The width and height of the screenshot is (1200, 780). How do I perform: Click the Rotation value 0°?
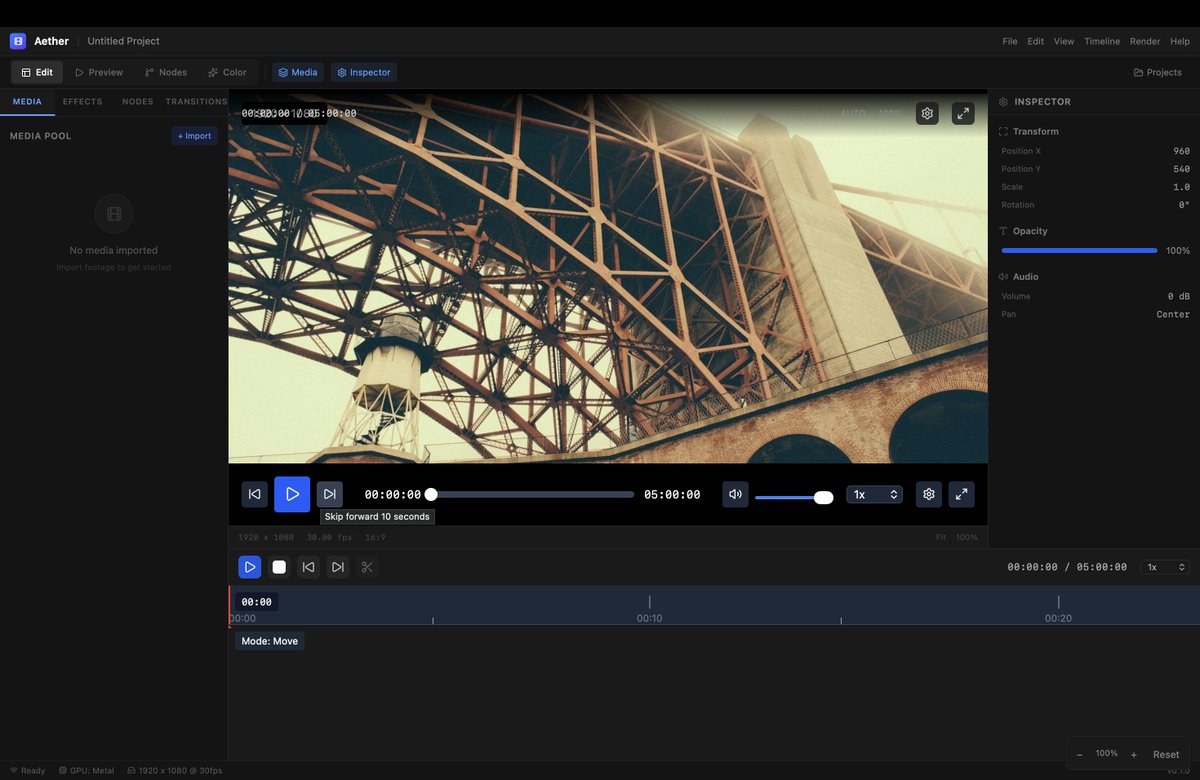point(1184,205)
